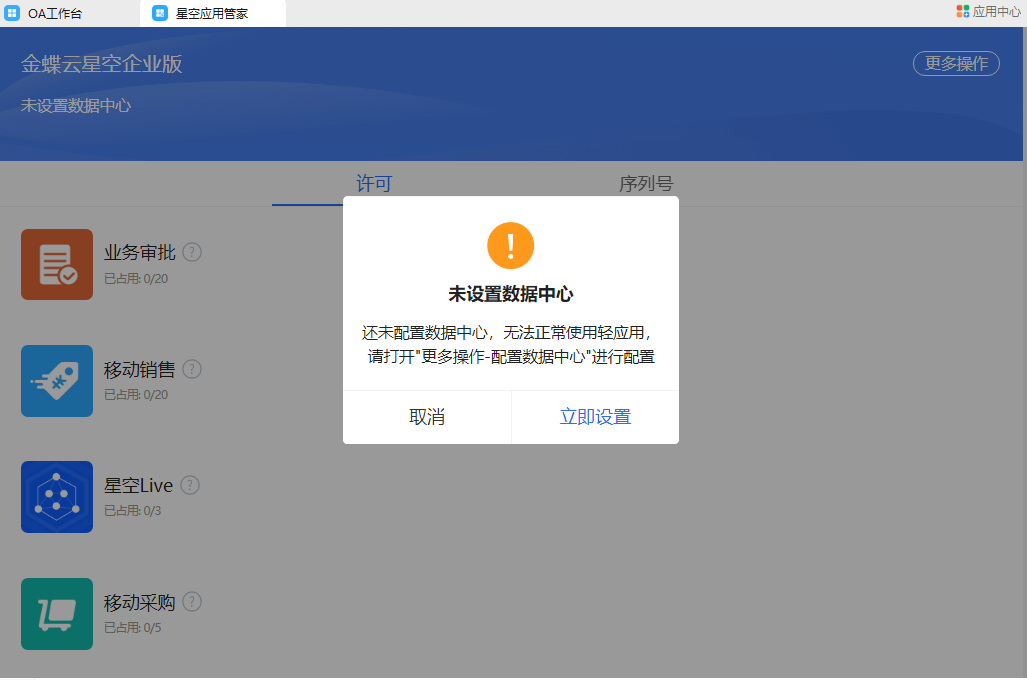The height and width of the screenshot is (680, 1027).
Task: Open help for 业务审批
Action: [x=192, y=252]
